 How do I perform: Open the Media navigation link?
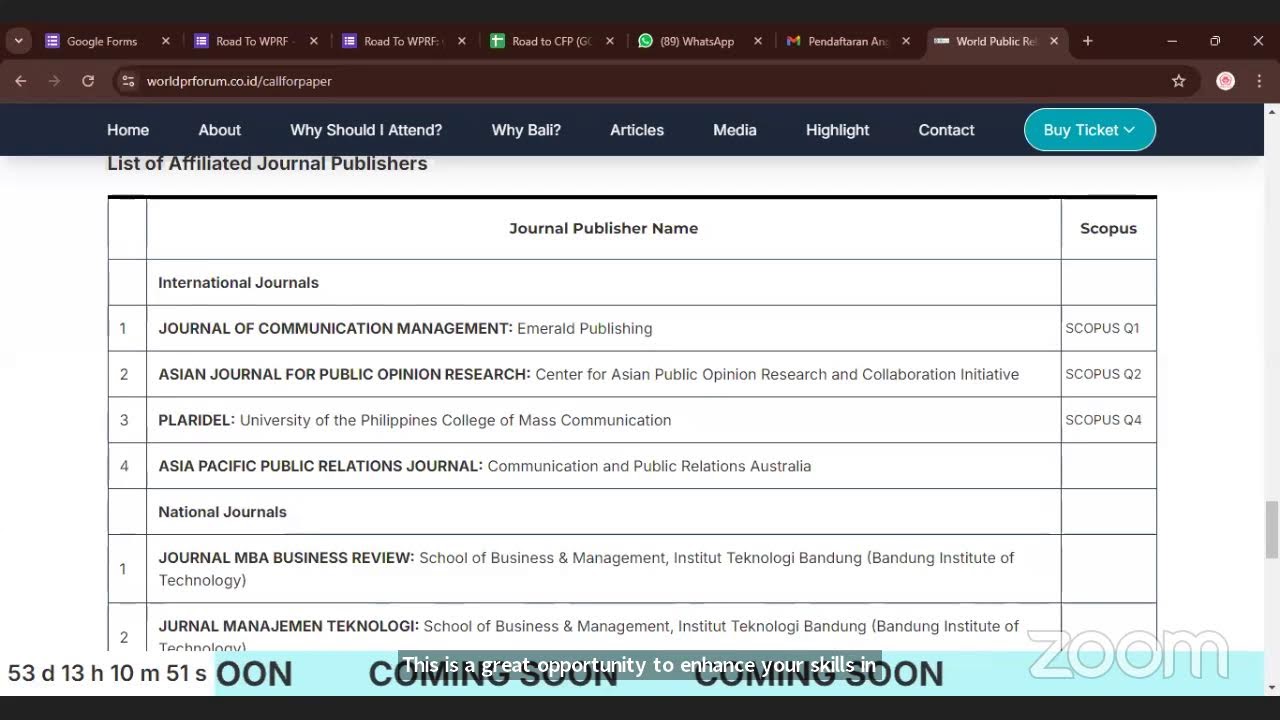pos(735,130)
